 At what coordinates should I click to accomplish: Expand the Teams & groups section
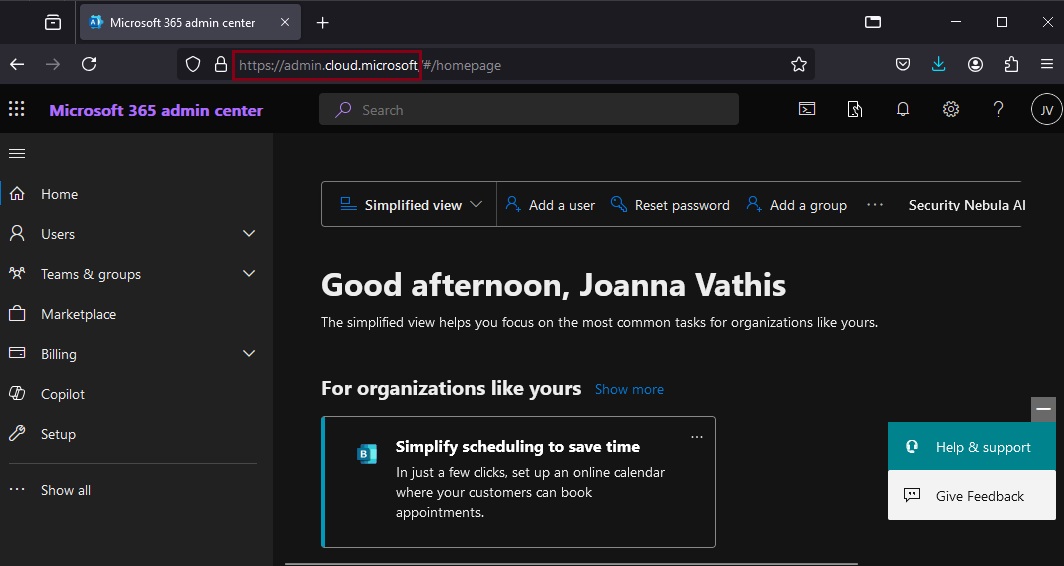[249, 274]
